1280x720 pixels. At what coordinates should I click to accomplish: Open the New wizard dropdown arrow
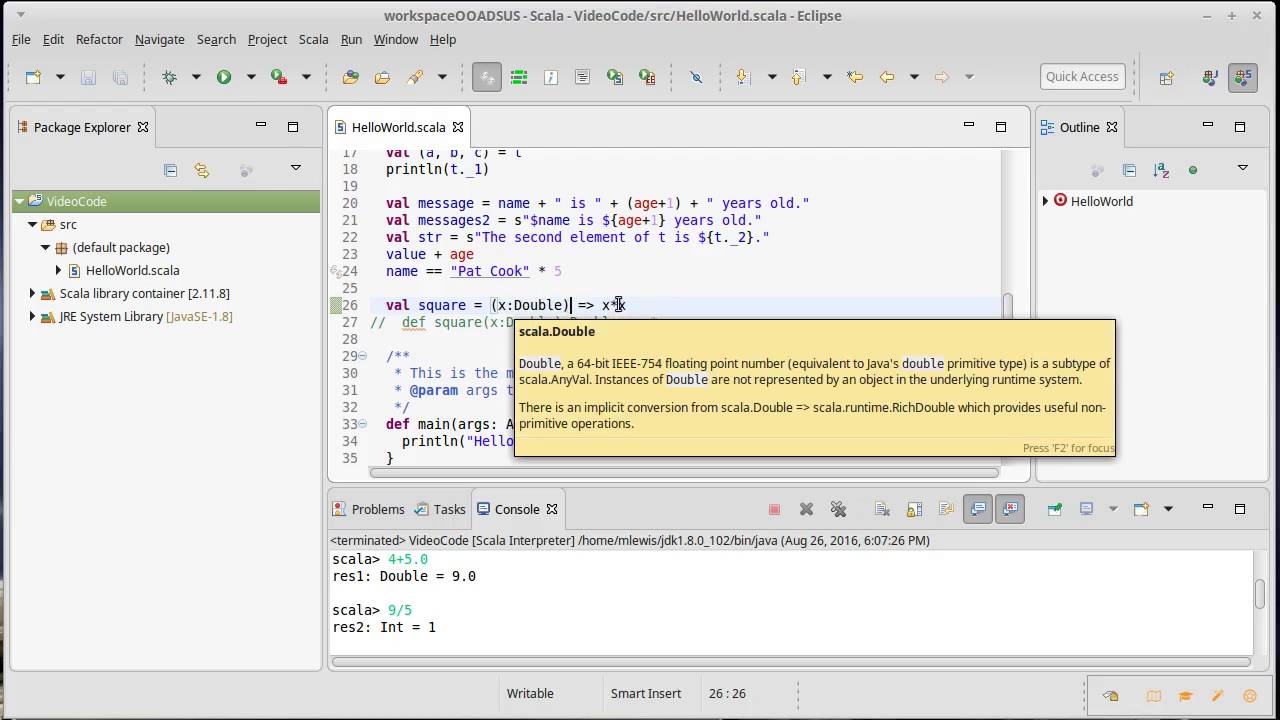coord(60,77)
